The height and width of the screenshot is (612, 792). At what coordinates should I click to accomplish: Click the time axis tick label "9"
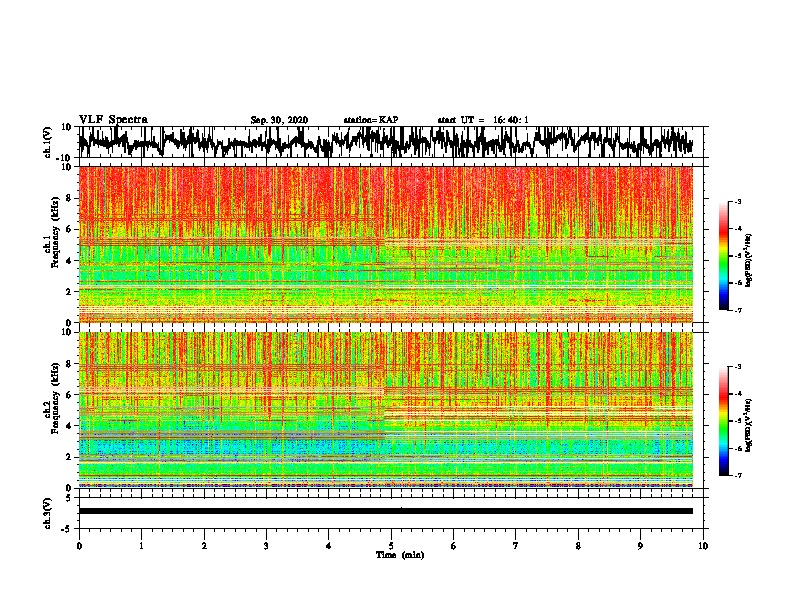(x=640, y=546)
